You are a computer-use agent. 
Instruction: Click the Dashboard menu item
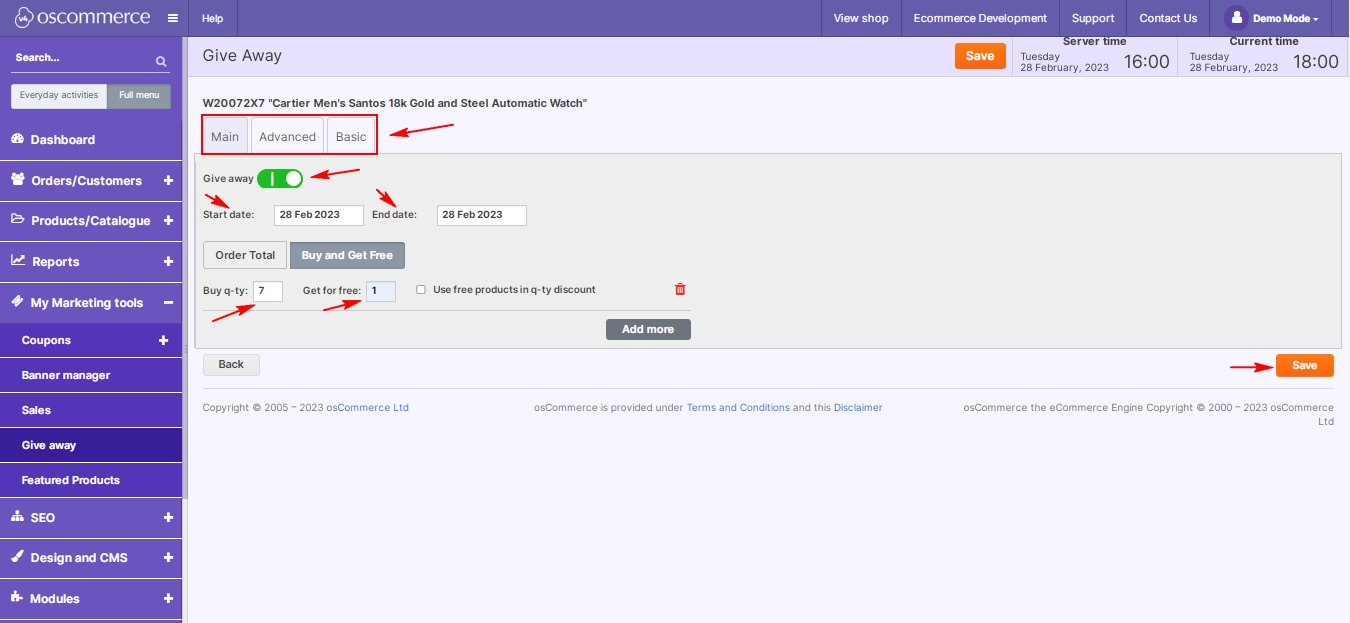(91, 139)
